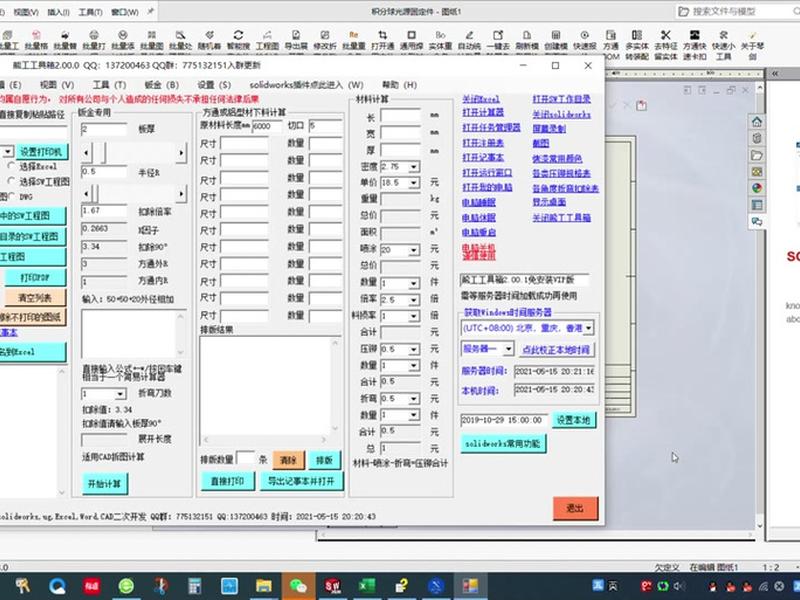Click the 随机着 random color toolbar icon
This screenshot has width=800, height=600.
coord(209,35)
